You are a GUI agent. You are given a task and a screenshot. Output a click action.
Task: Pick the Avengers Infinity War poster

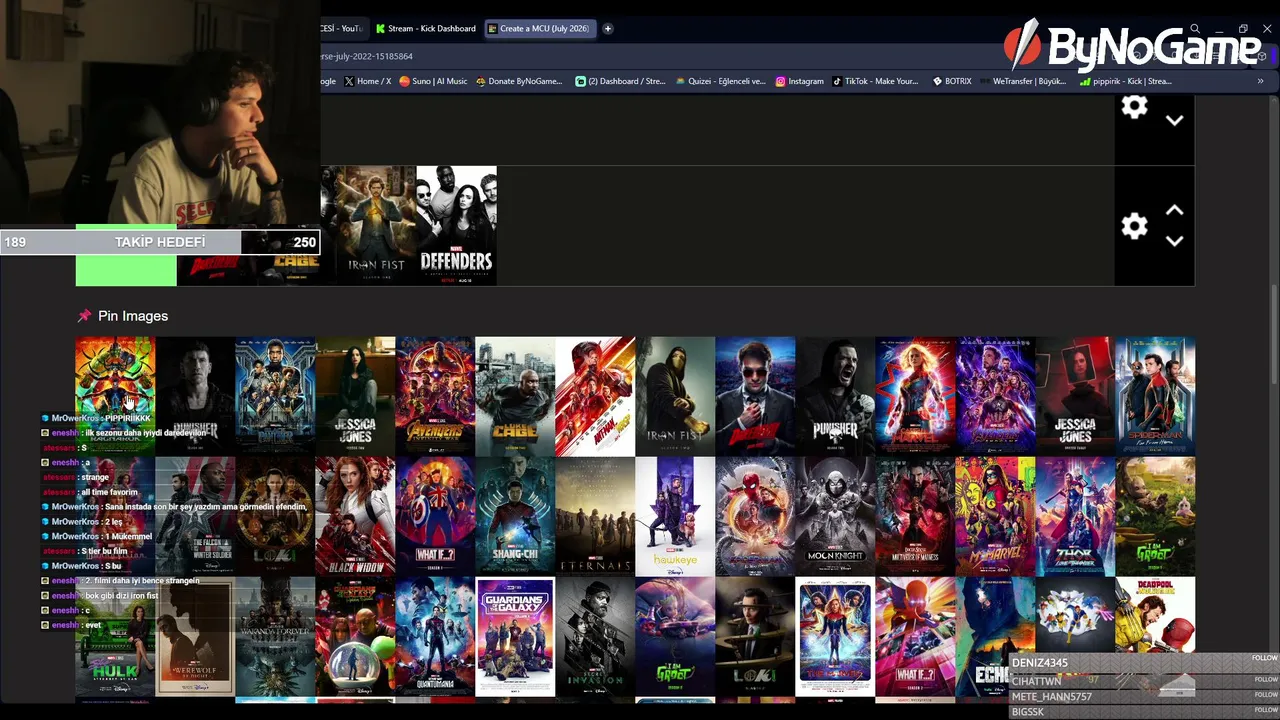tap(435, 396)
